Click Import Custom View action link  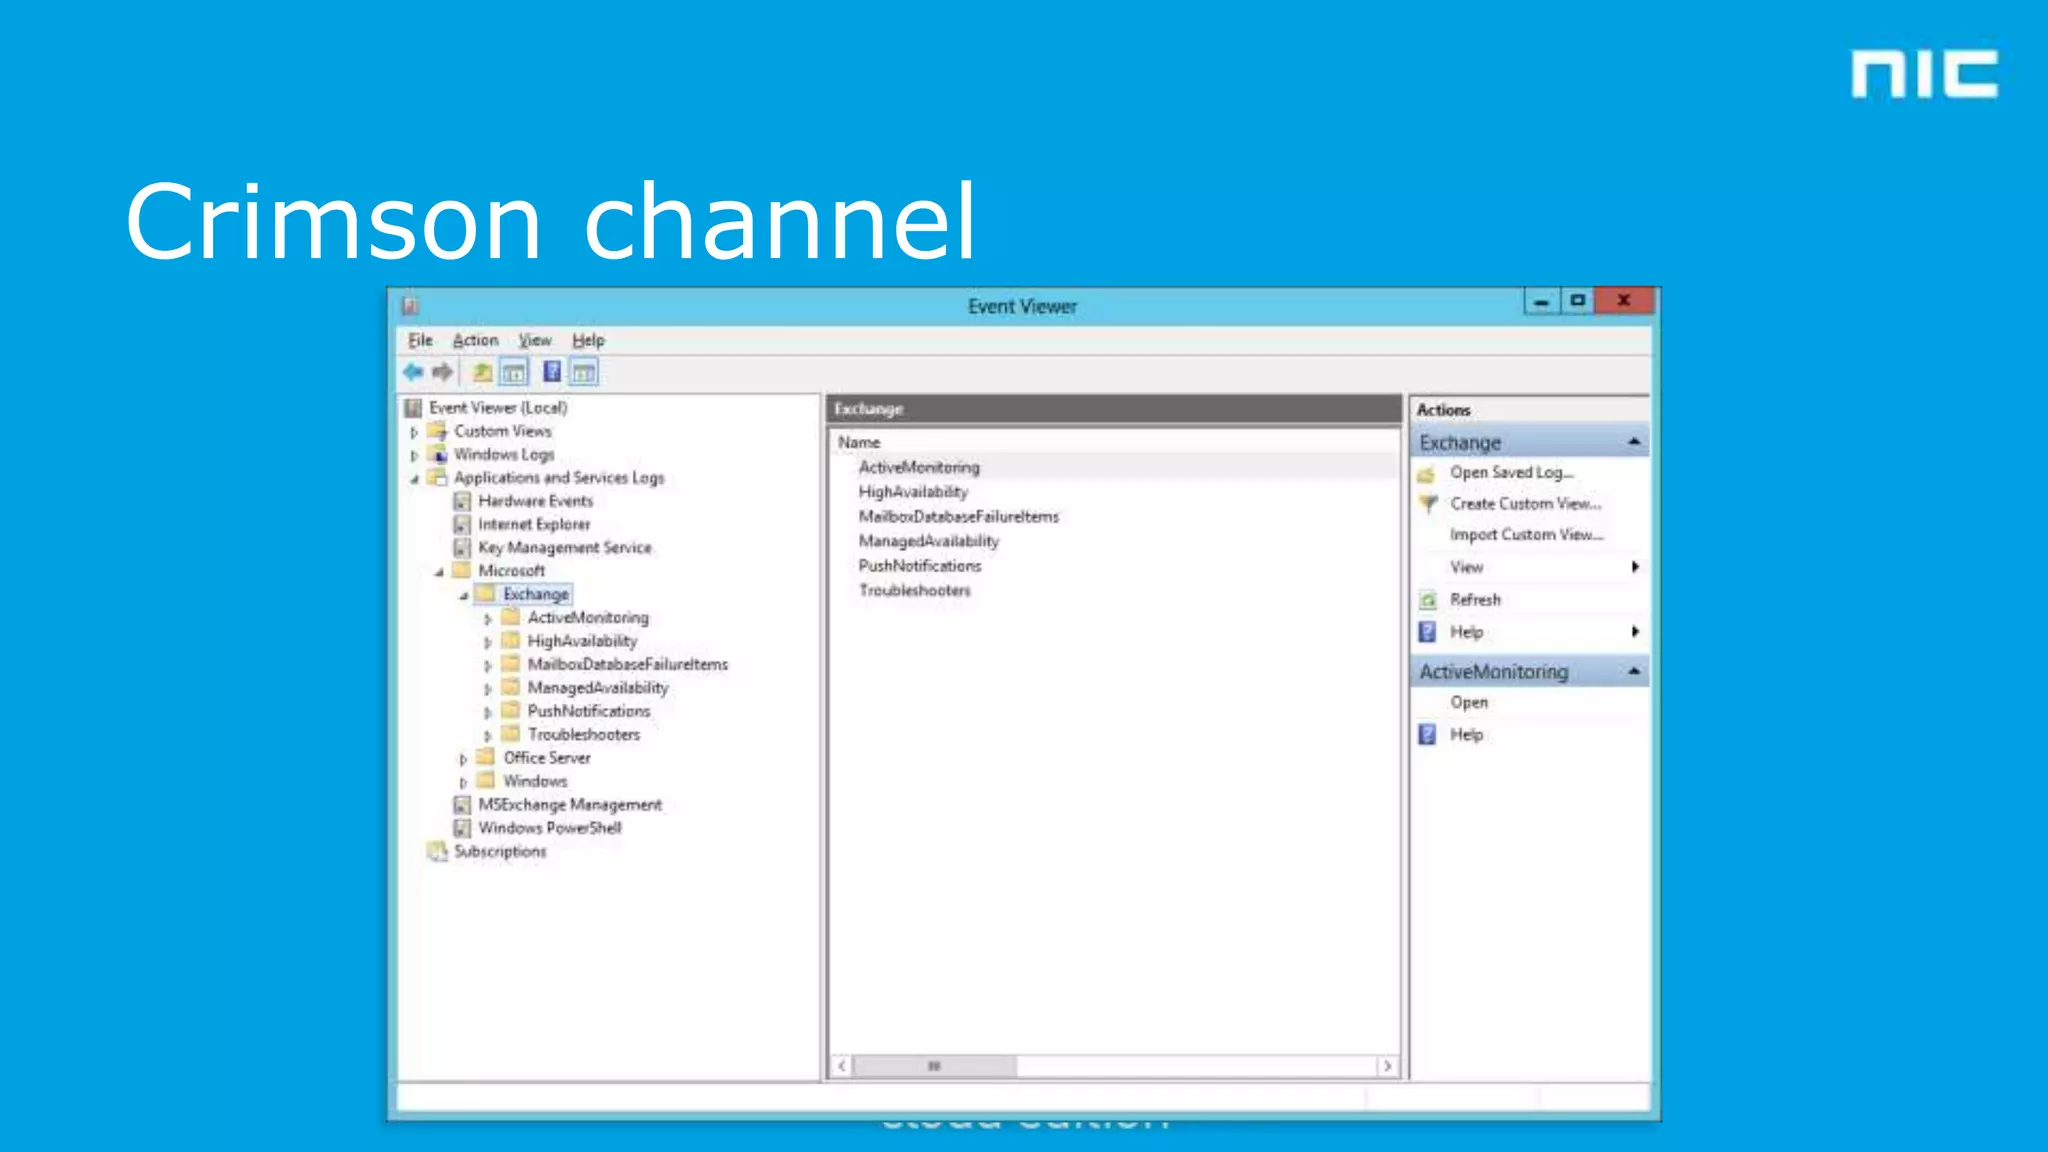[x=1526, y=535]
